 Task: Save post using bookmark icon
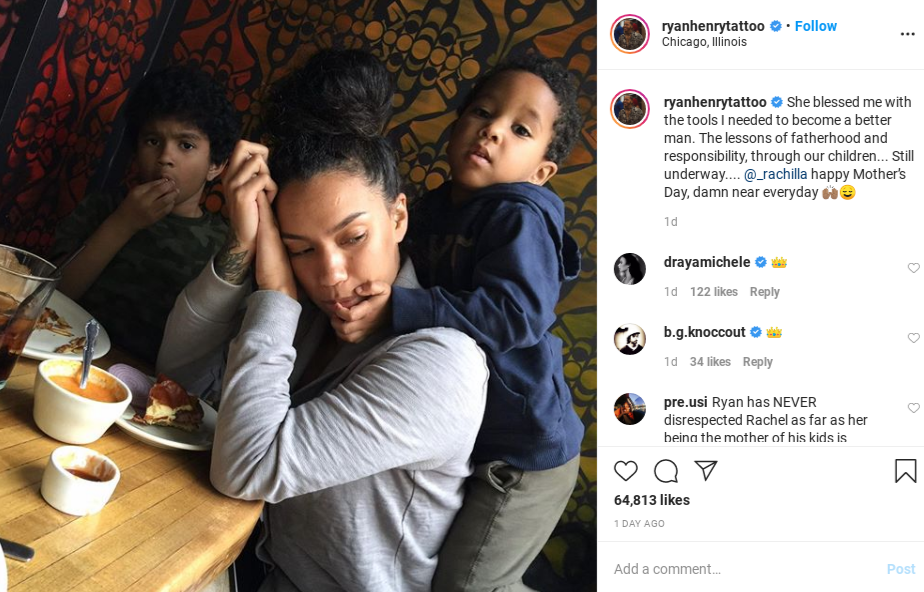click(905, 471)
